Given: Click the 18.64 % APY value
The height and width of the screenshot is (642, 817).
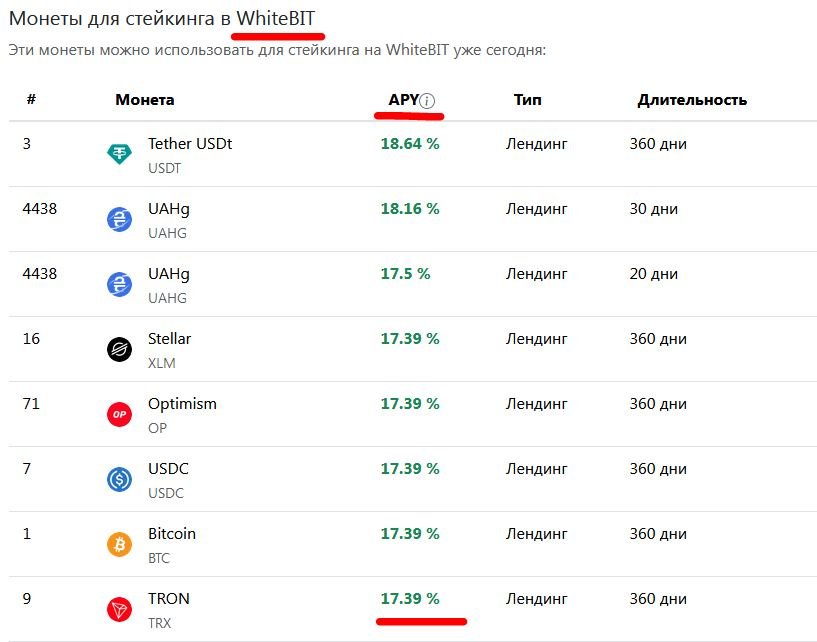Looking at the screenshot, I should click(410, 144).
